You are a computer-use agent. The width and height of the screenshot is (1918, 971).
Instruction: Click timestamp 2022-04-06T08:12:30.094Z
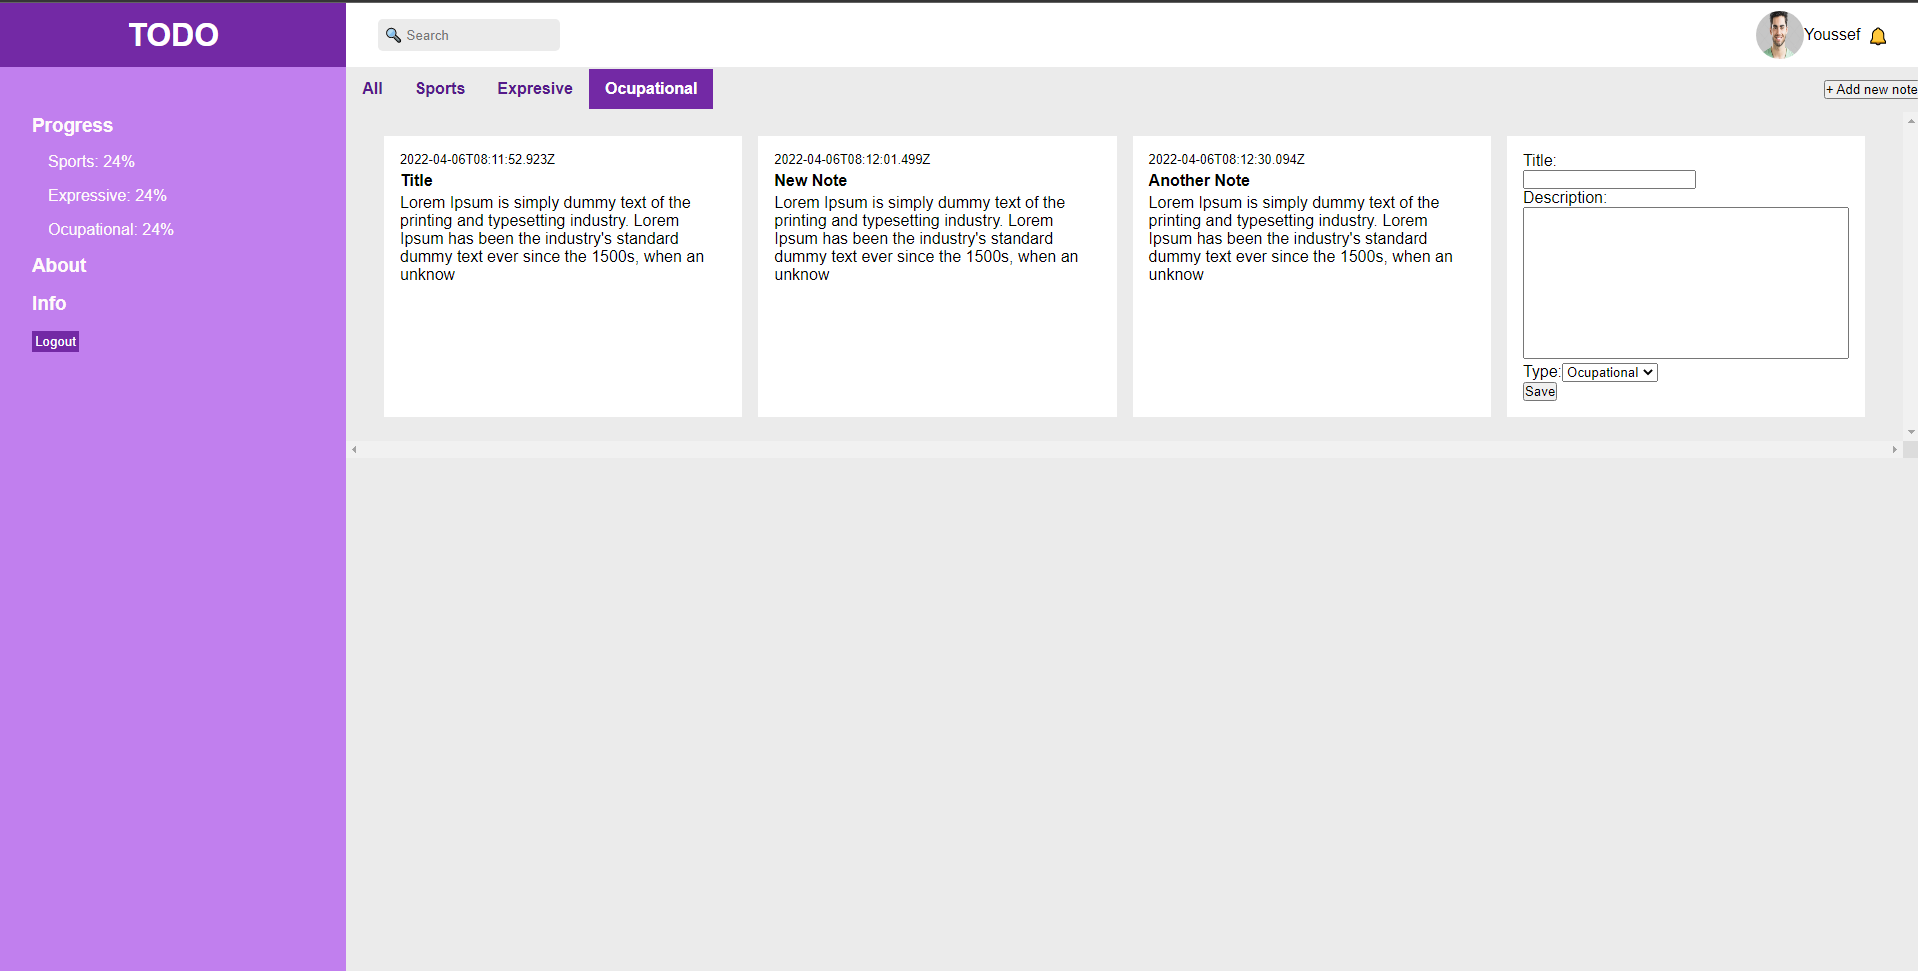[x=1226, y=159]
